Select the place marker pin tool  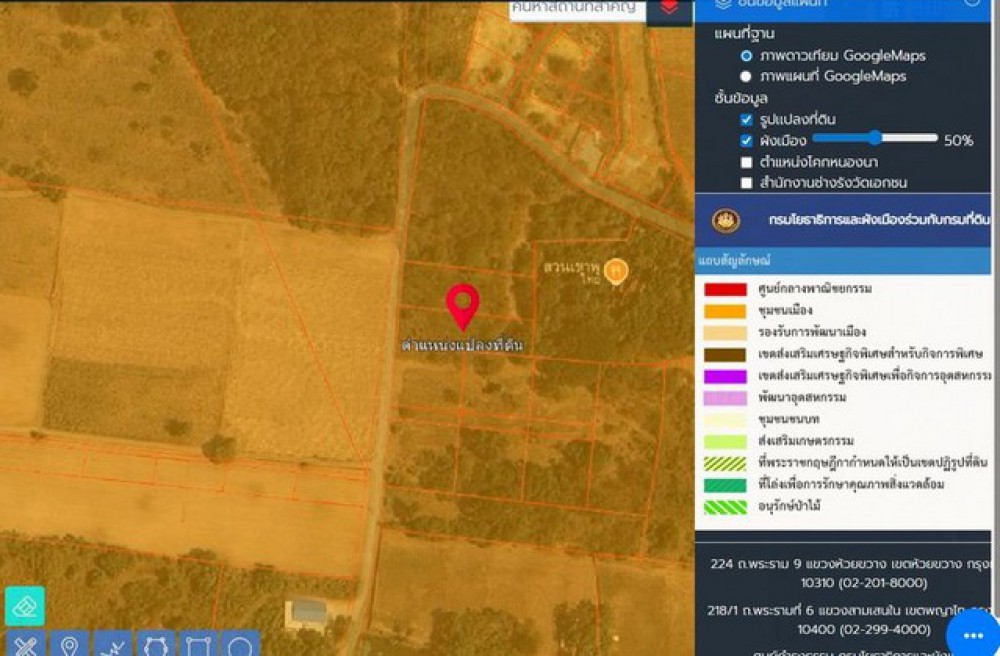click(69, 645)
